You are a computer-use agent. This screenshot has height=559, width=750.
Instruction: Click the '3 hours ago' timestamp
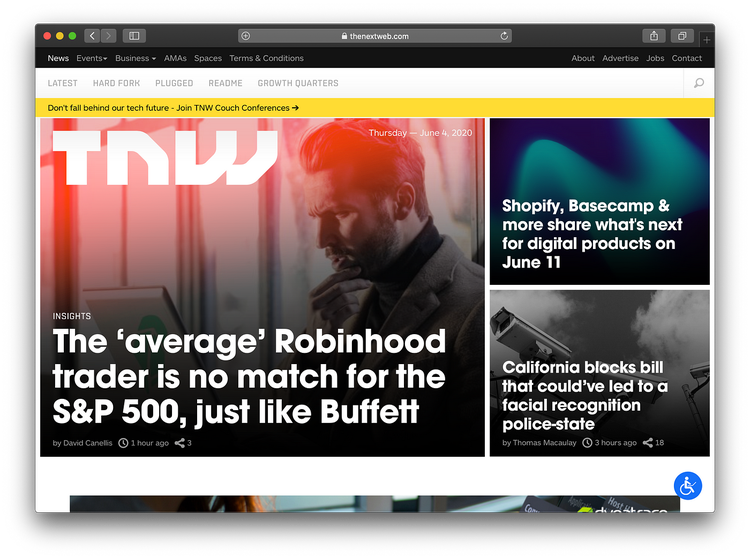616,443
